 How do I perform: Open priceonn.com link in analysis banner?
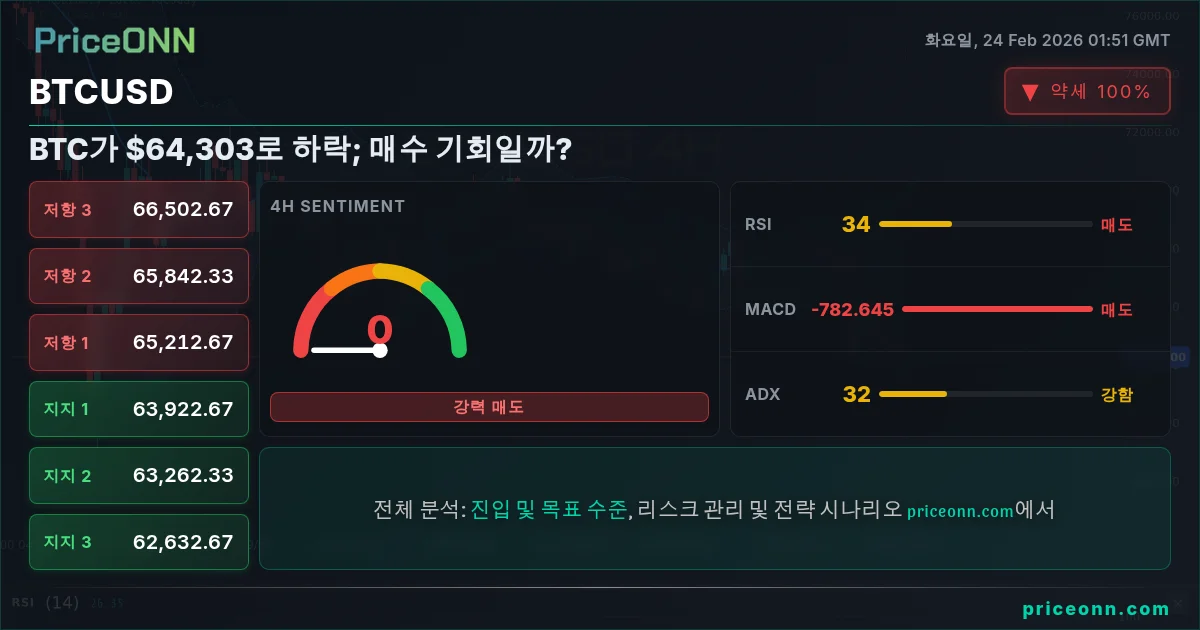961,511
